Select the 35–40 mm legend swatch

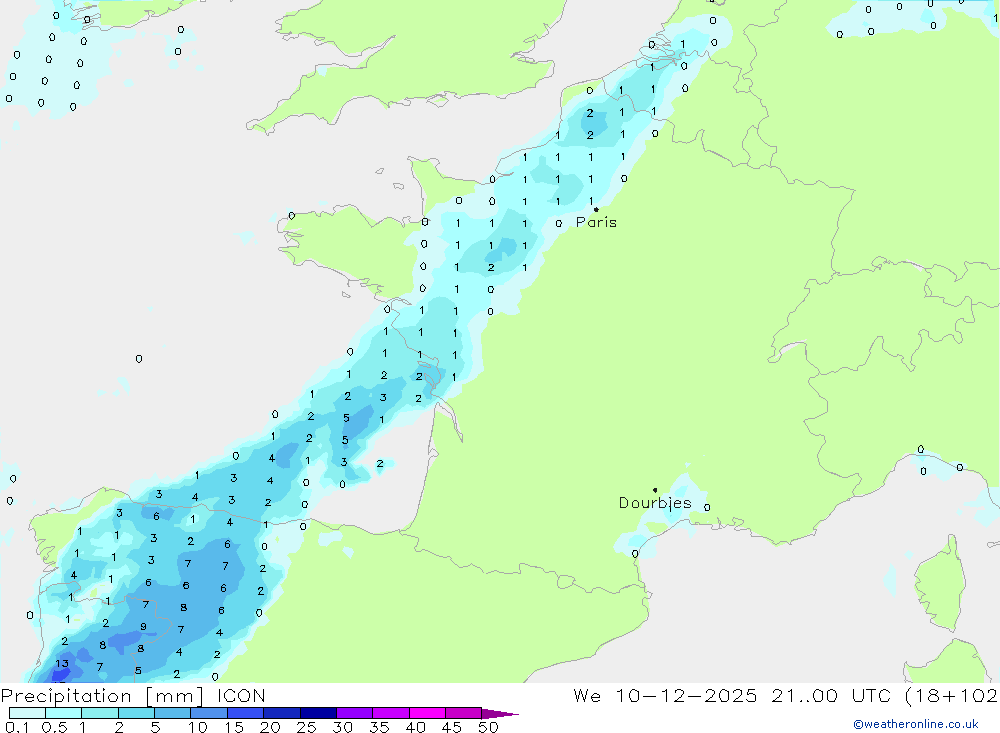[391, 713]
